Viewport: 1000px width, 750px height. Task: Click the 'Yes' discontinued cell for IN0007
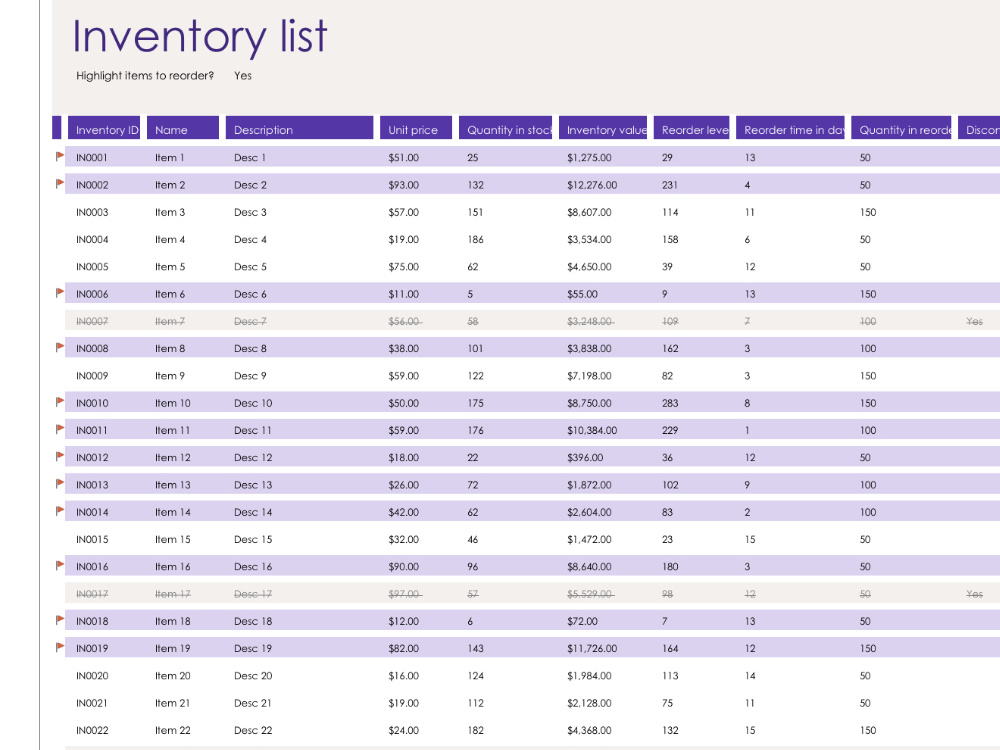[974, 321]
